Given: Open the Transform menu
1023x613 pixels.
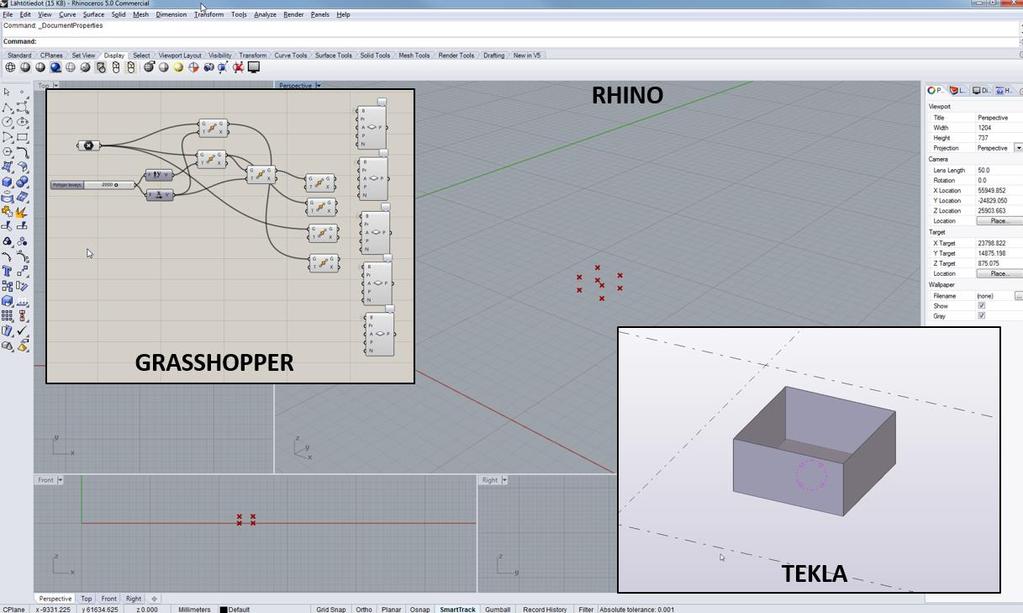Looking at the screenshot, I should (209, 14).
